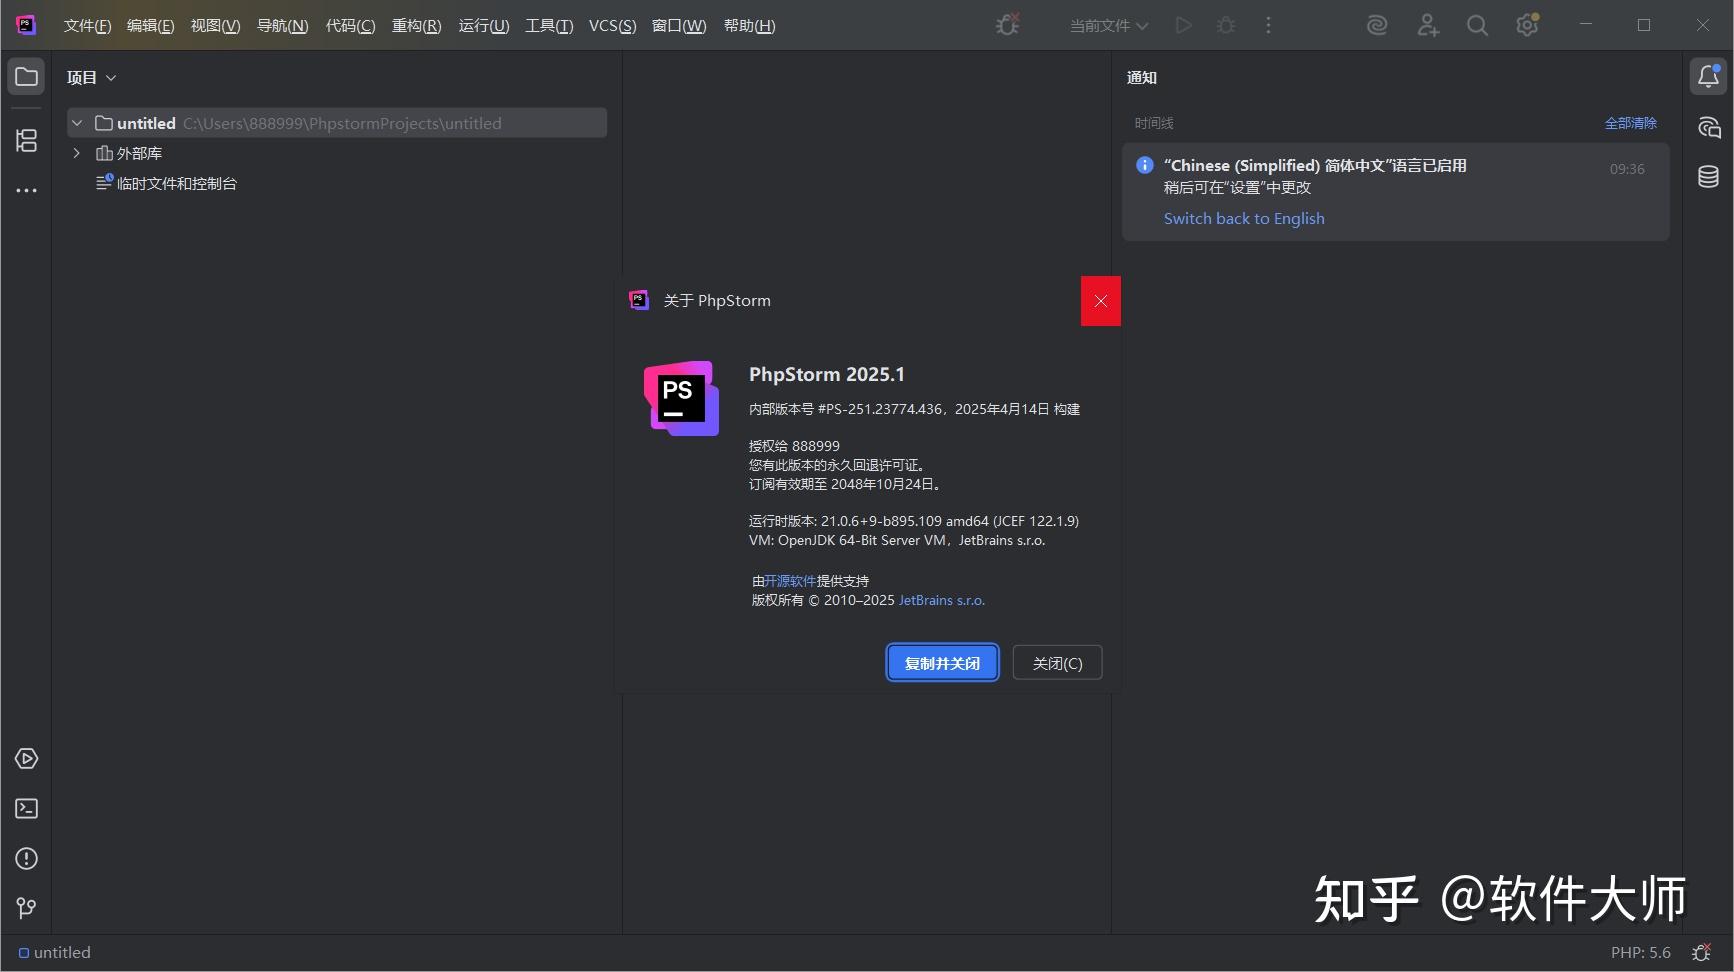Screen dimensions: 1734x972
Task: Show more tool windows ellipsis
Action: coord(26,190)
